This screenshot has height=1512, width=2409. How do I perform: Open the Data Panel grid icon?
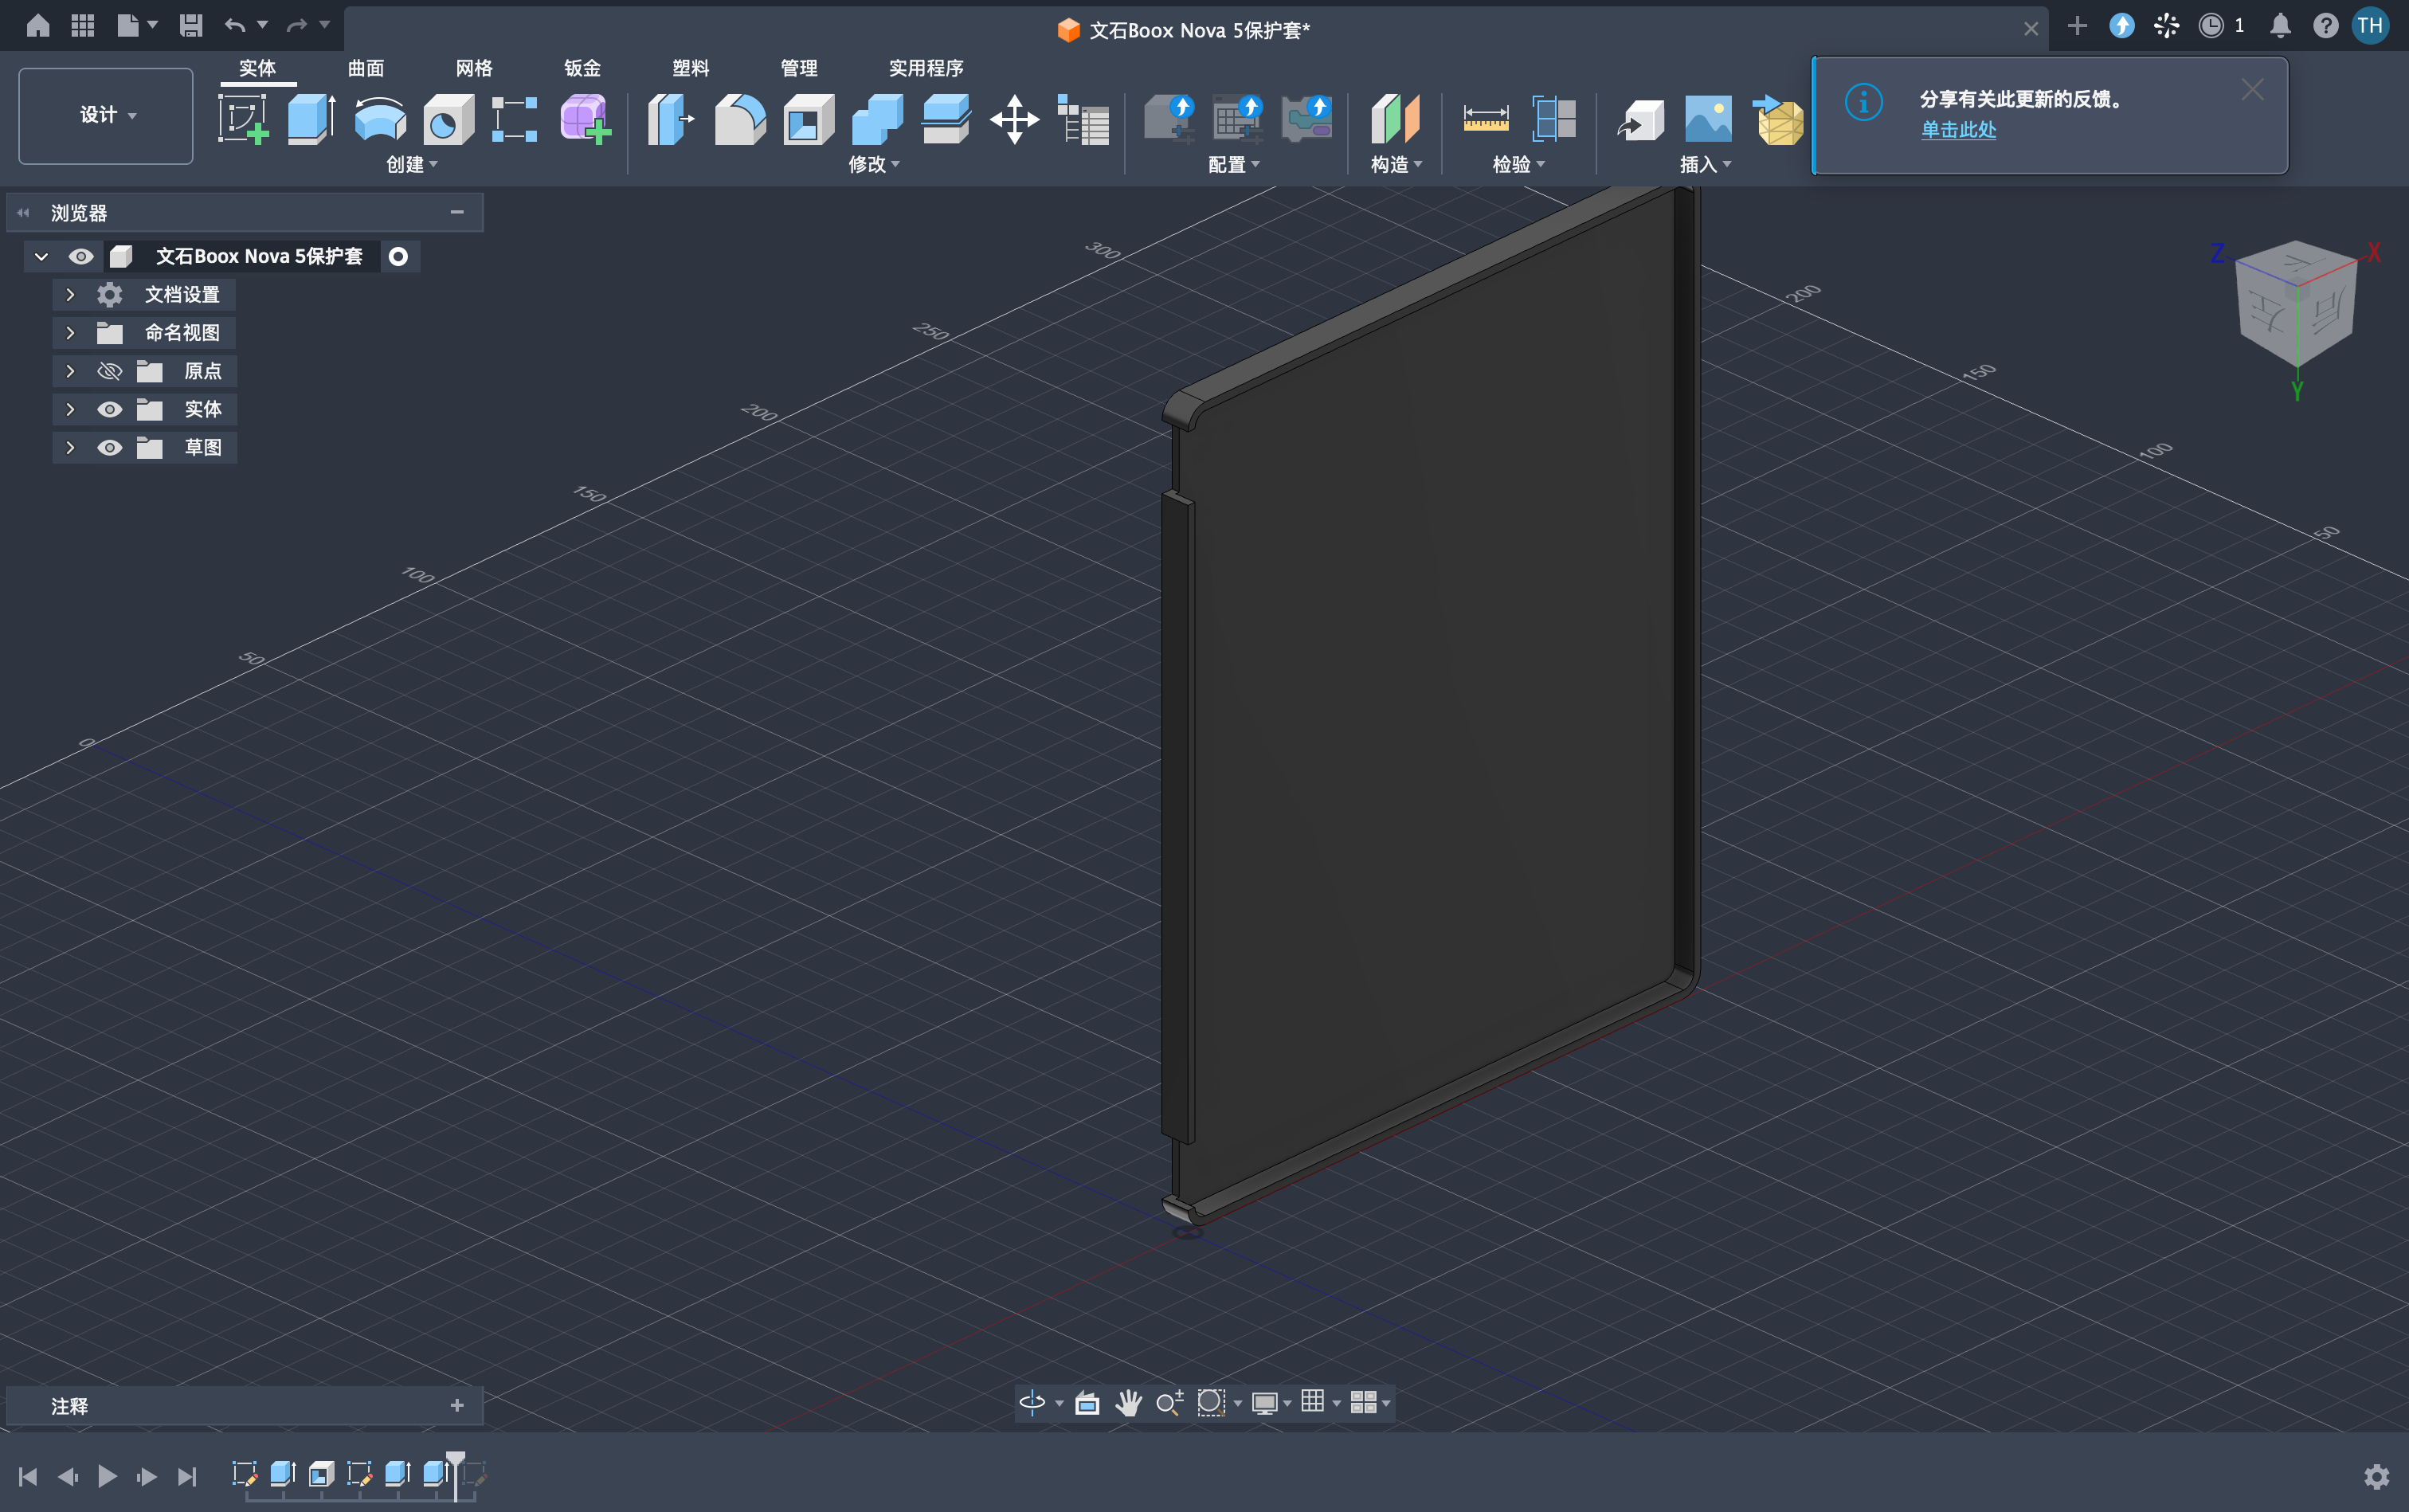tap(83, 25)
